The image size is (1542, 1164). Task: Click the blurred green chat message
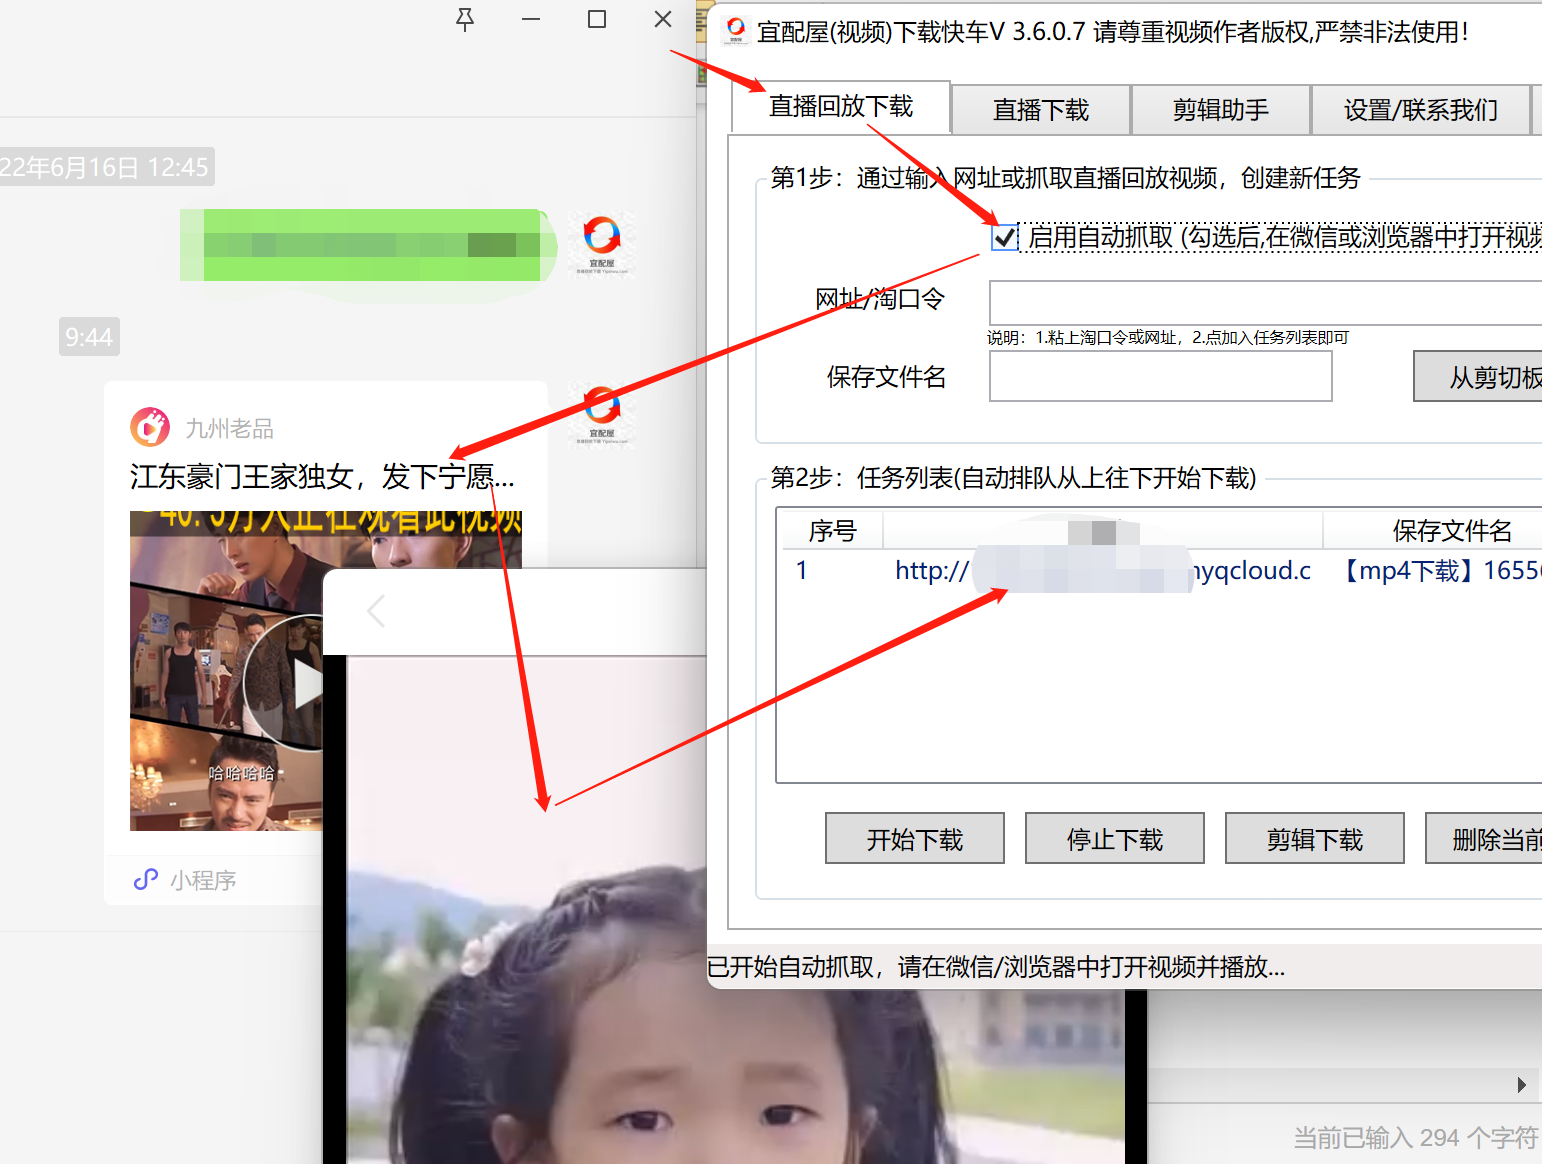366,245
